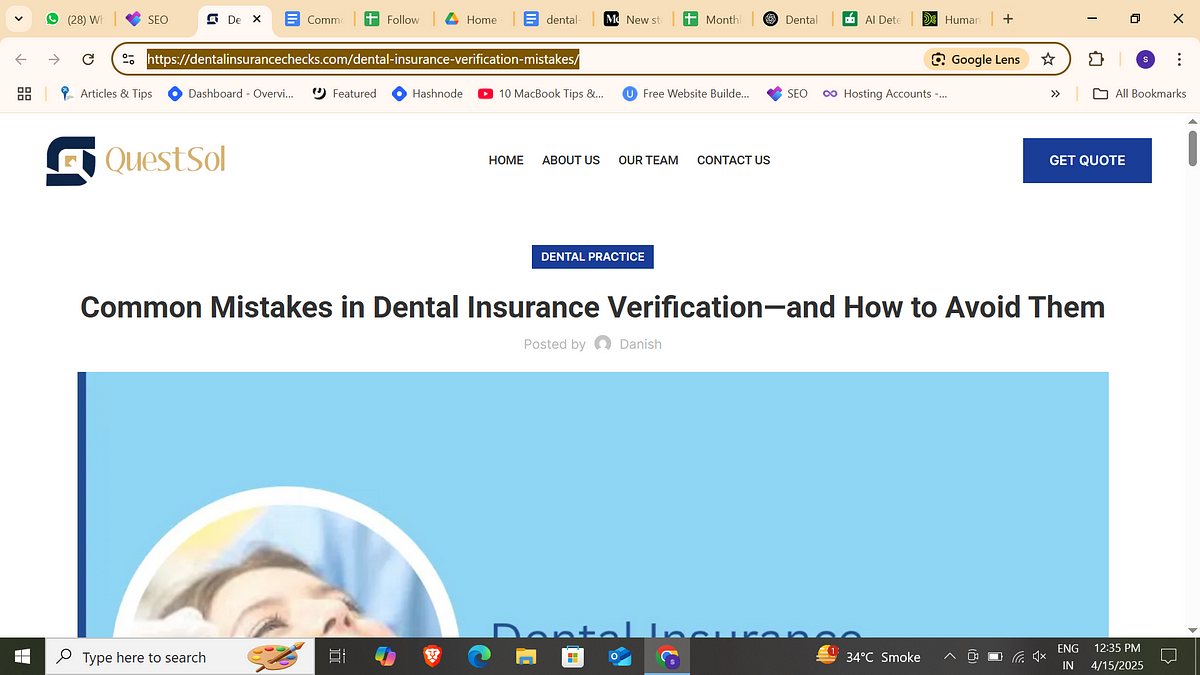This screenshot has width=1200, height=675.
Task: Switch to the ChatGPT Dental tab
Action: [791, 19]
